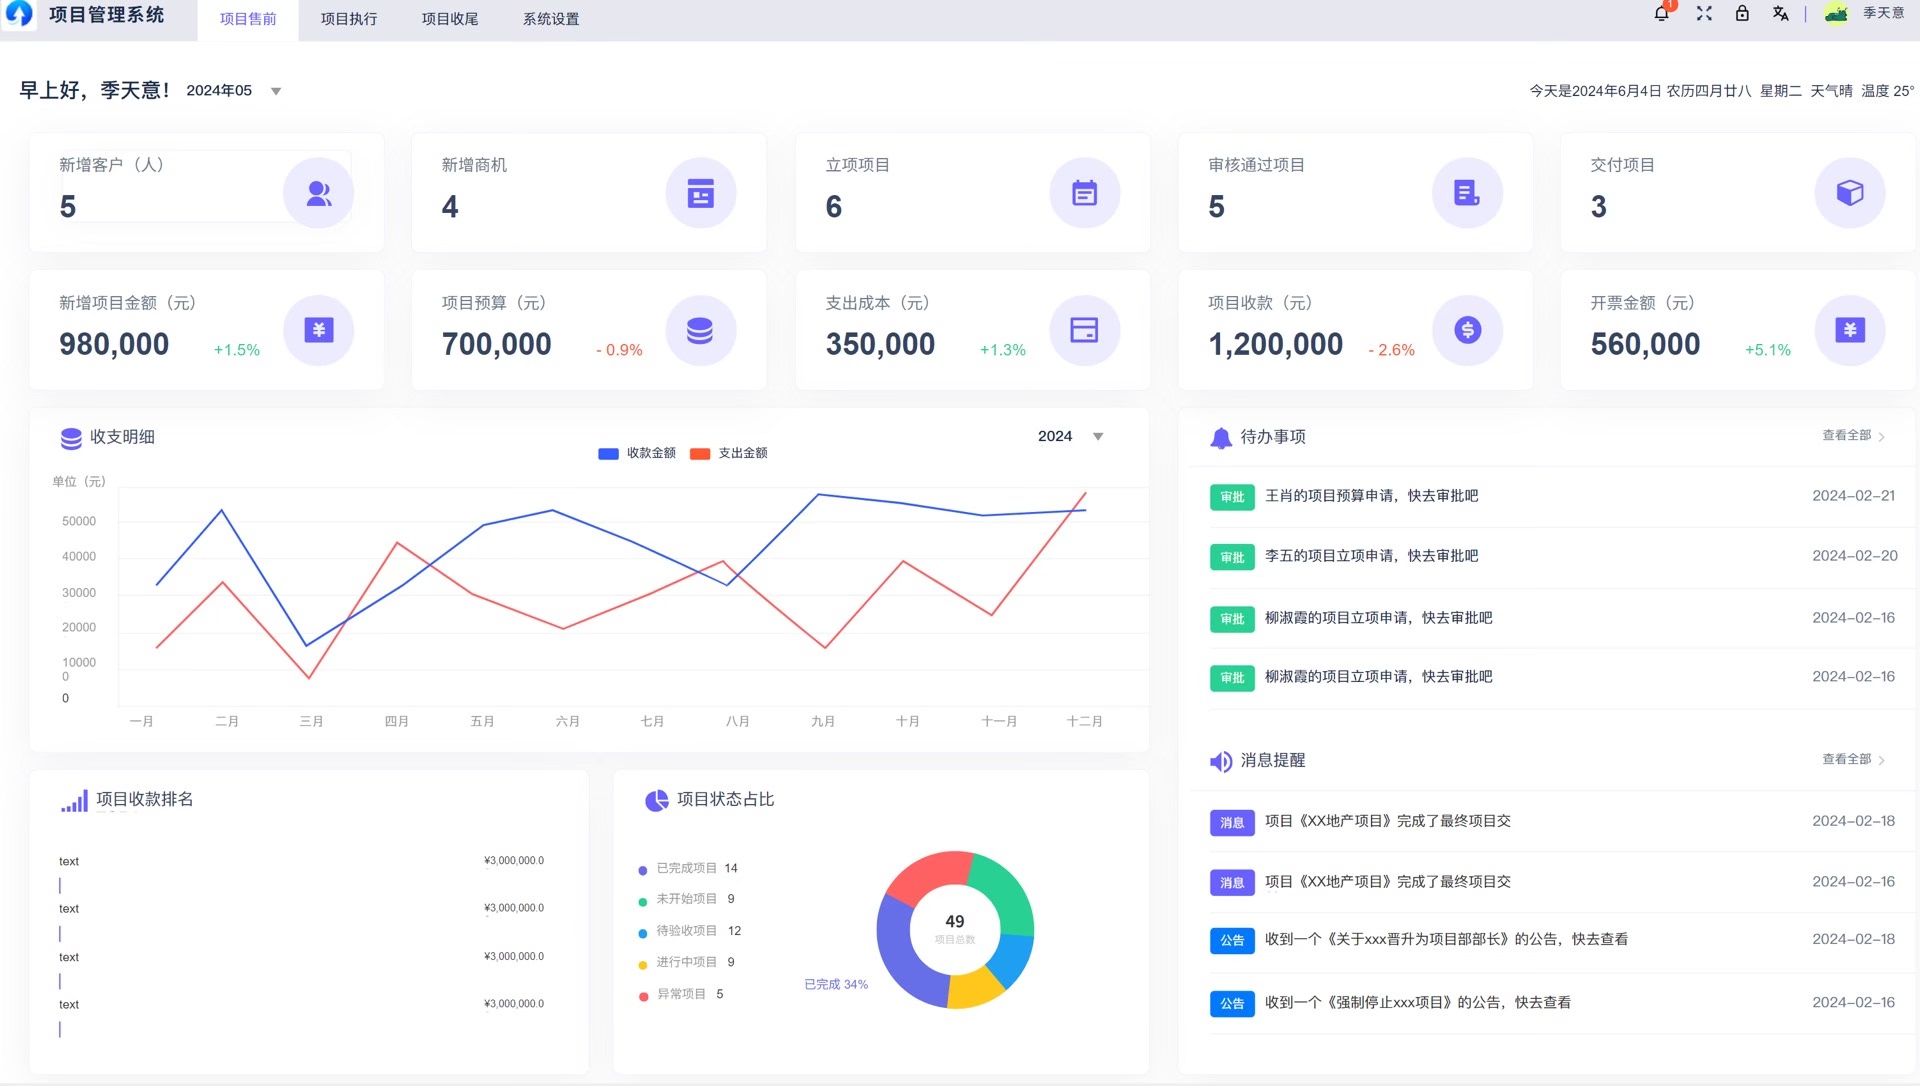The width and height of the screenshot is (1920, 1086).
Task: Click the 项目收款 dollar coin icon
Action: coord(1467,330)
